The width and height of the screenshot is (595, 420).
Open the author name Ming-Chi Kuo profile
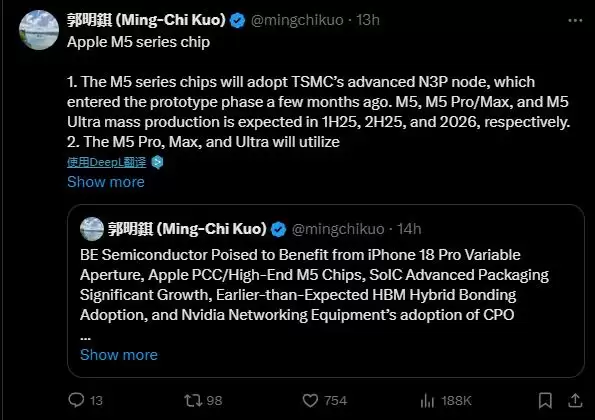(x=146, y=20)
